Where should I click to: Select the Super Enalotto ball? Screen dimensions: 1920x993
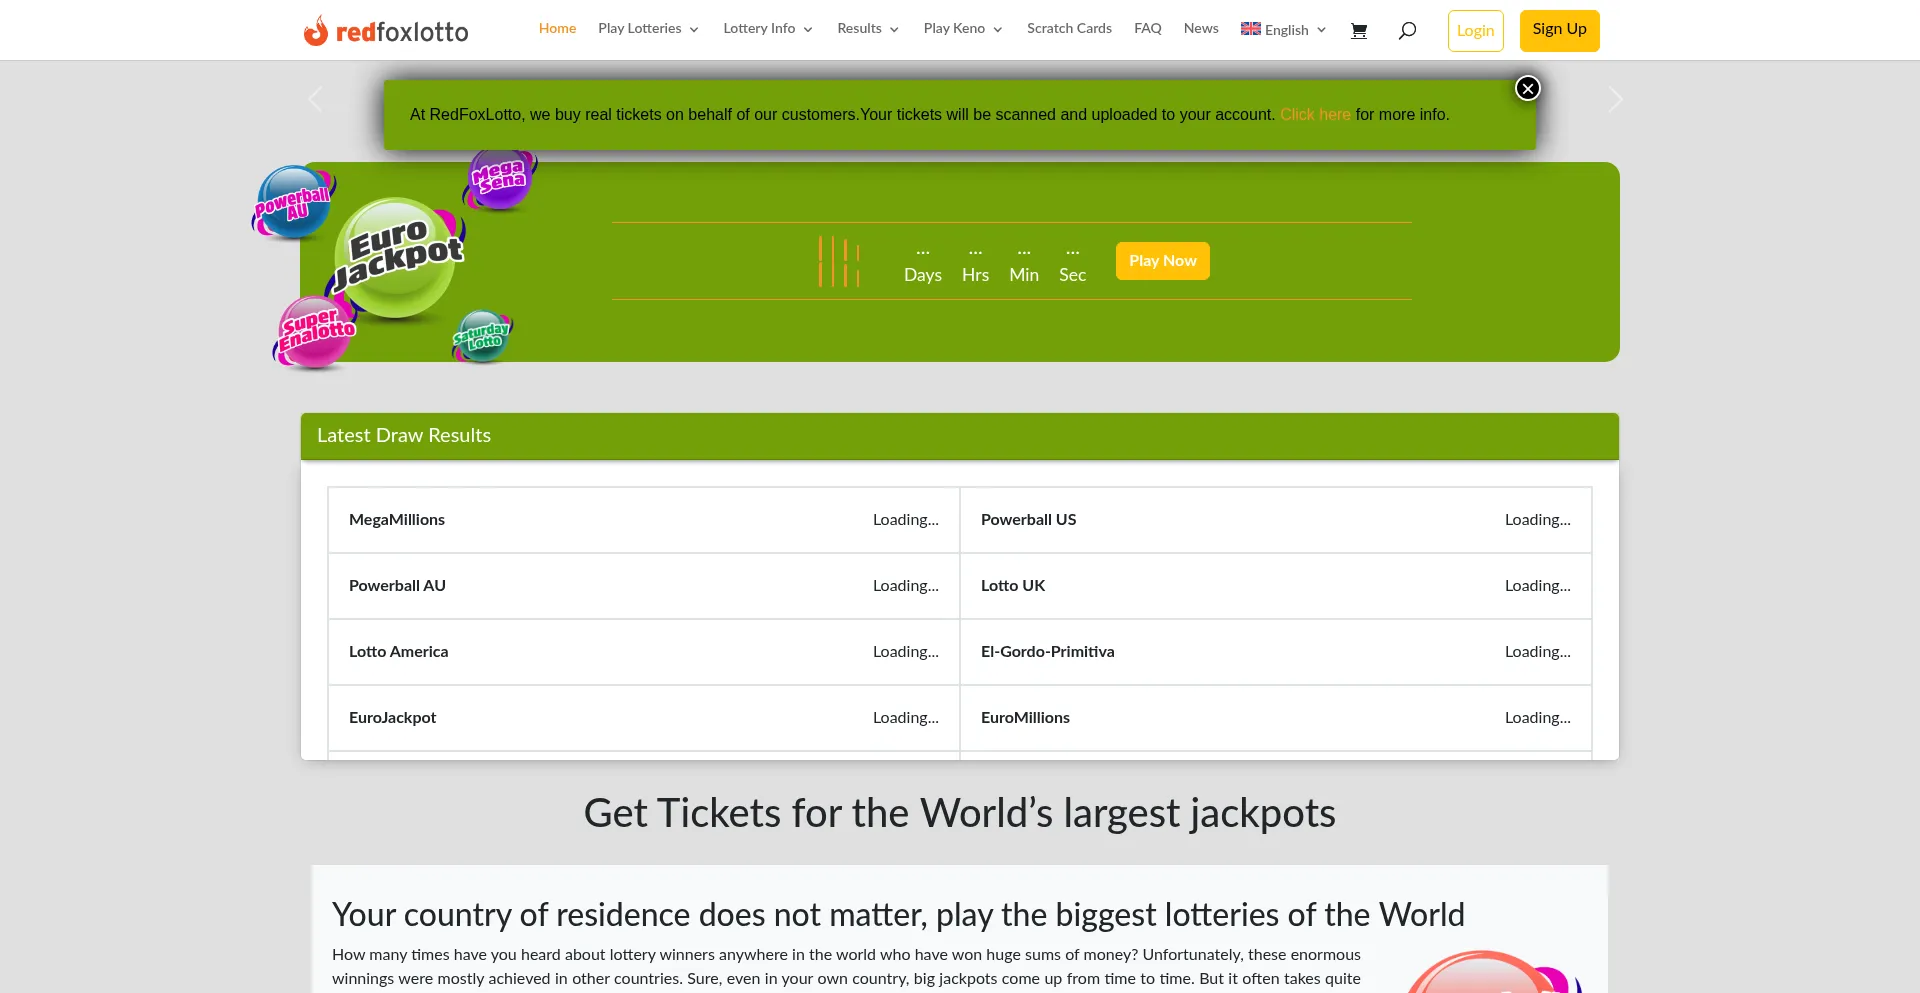(316, 331)
